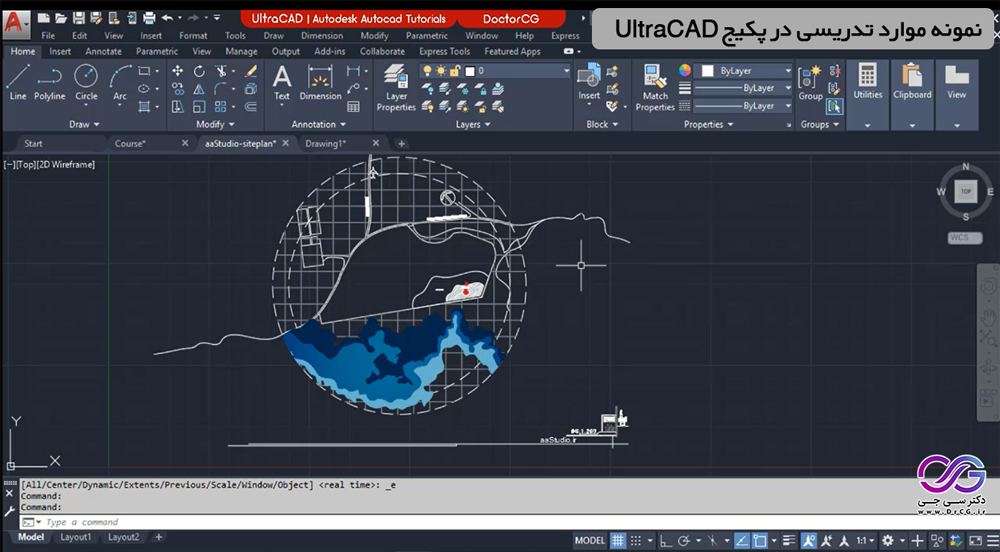Select the Arc tool
The width and height of the screenshot is (1000, 552).
click(120, 83)
